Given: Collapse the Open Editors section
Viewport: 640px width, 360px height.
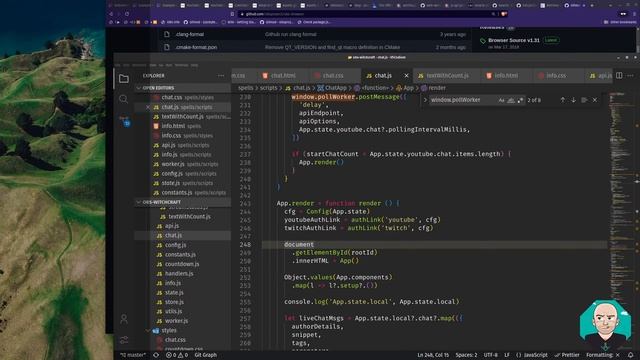Looking at the screenshot, I should [182, 88].
